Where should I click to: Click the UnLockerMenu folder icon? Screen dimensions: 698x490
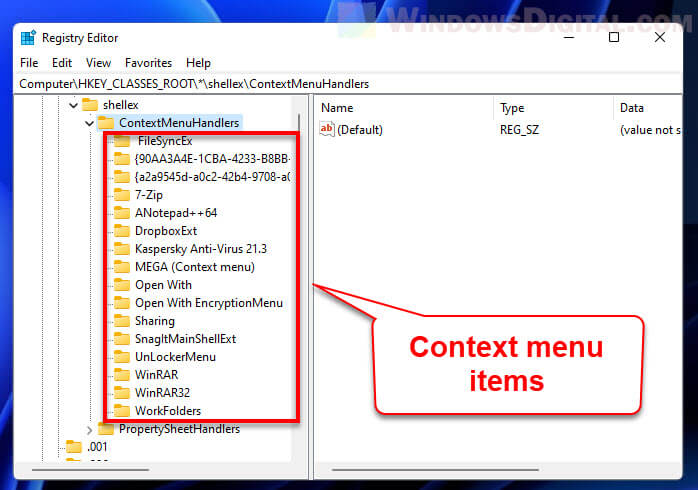122,356
